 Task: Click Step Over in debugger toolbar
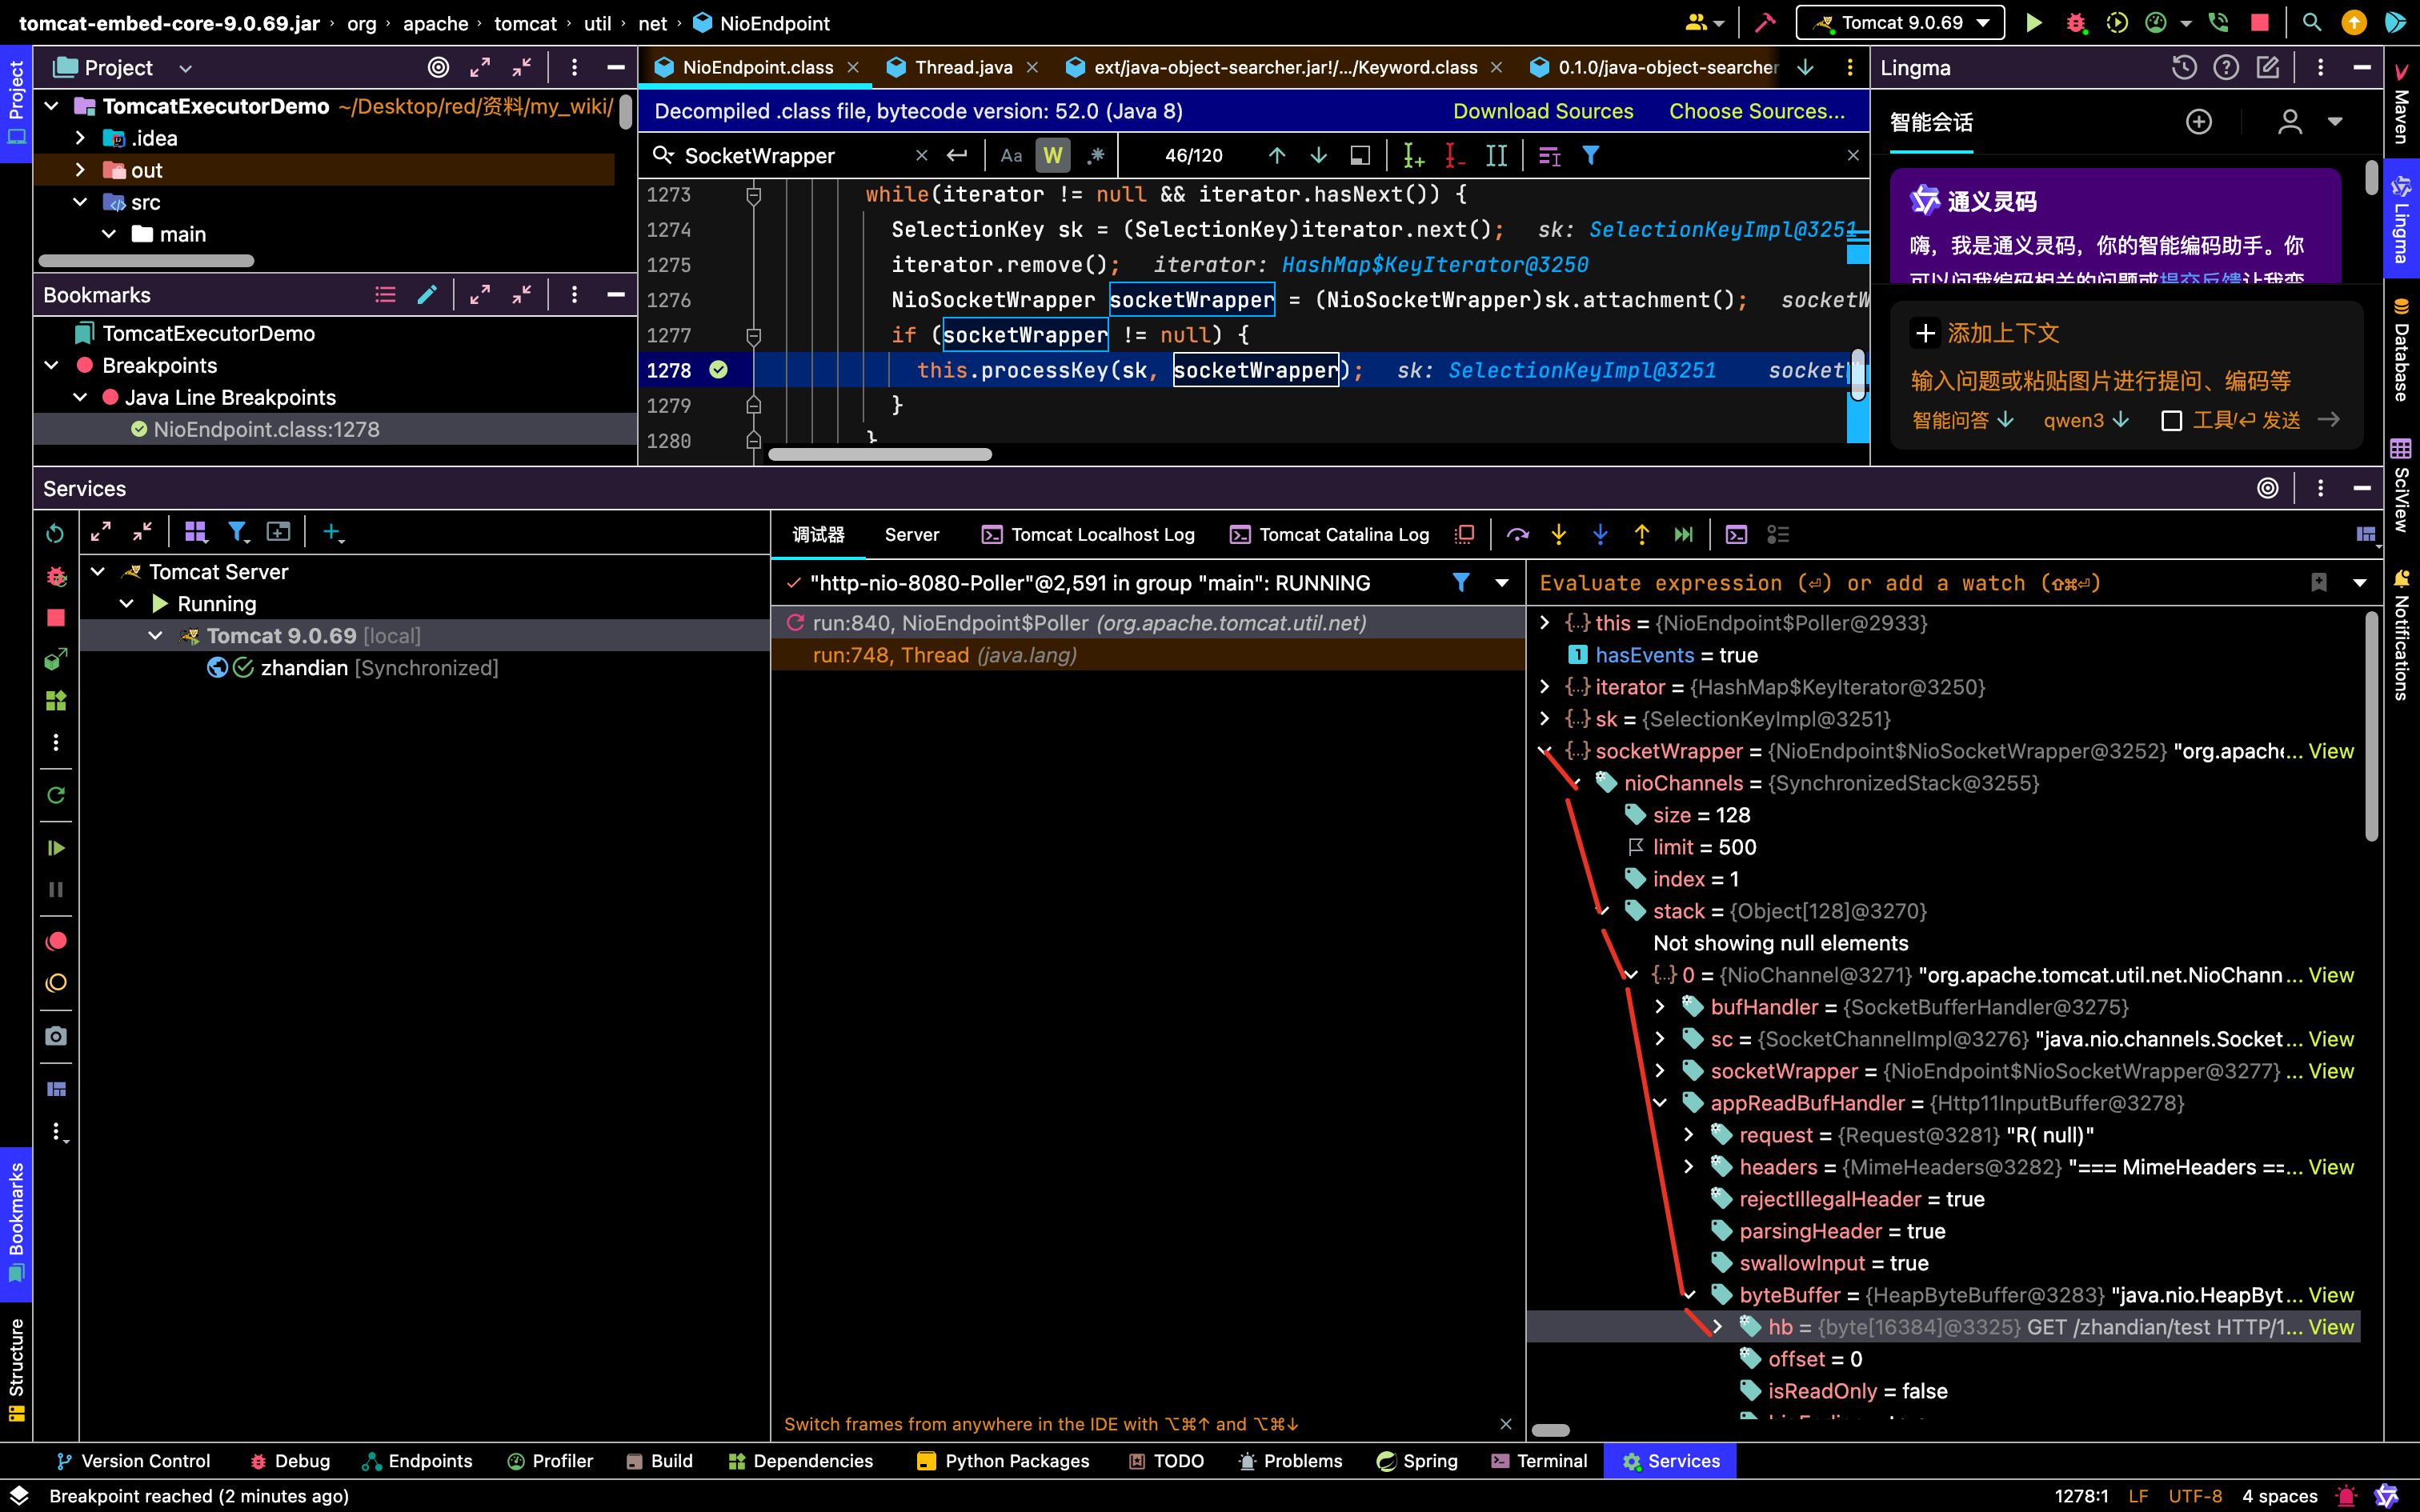[x=1517, y=534]
